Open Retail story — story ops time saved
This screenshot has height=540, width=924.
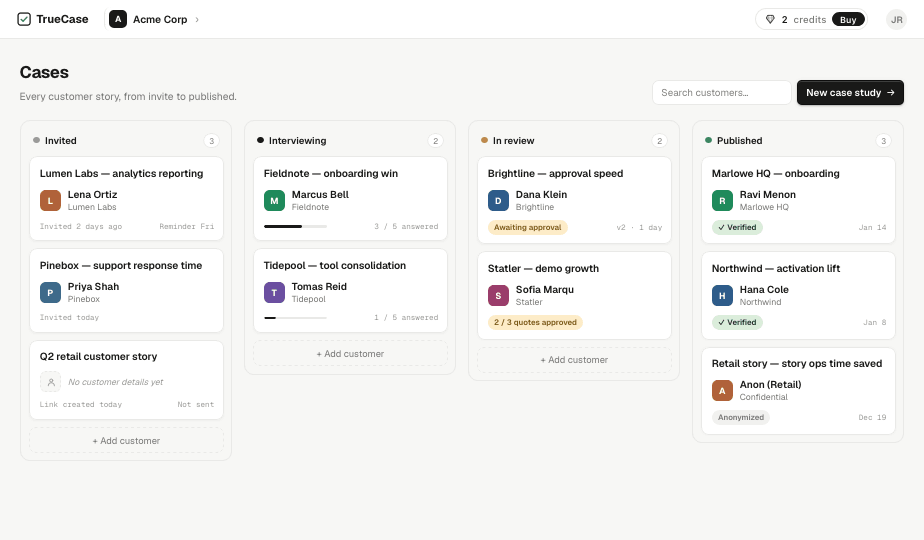[x=798, y=391]
